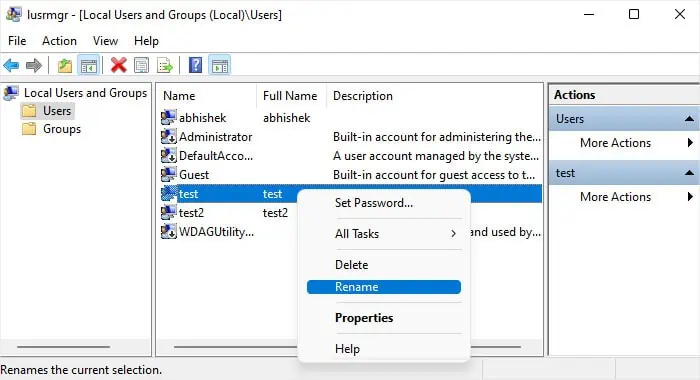
Task: Collapse the Users section in Actions pane
Action: (x=689, y=119)
